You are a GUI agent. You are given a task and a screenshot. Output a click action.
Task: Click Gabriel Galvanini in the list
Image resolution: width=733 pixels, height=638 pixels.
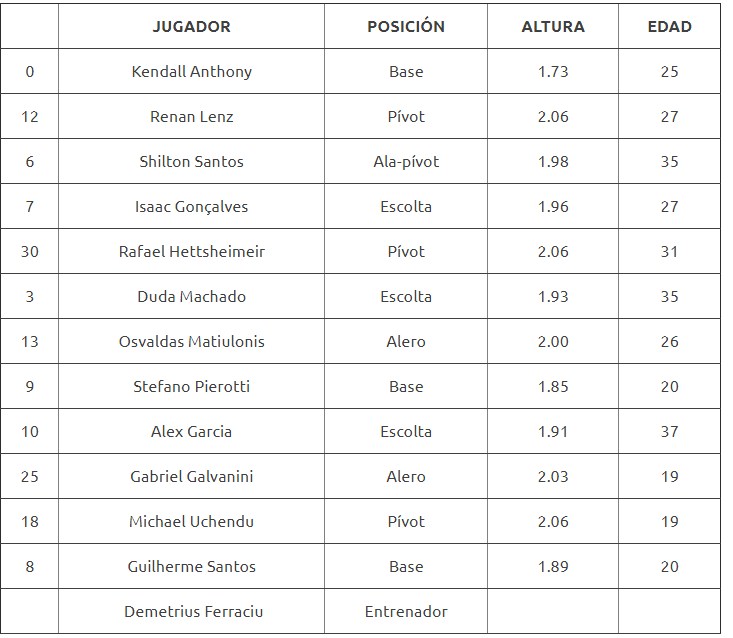(192, 477)
